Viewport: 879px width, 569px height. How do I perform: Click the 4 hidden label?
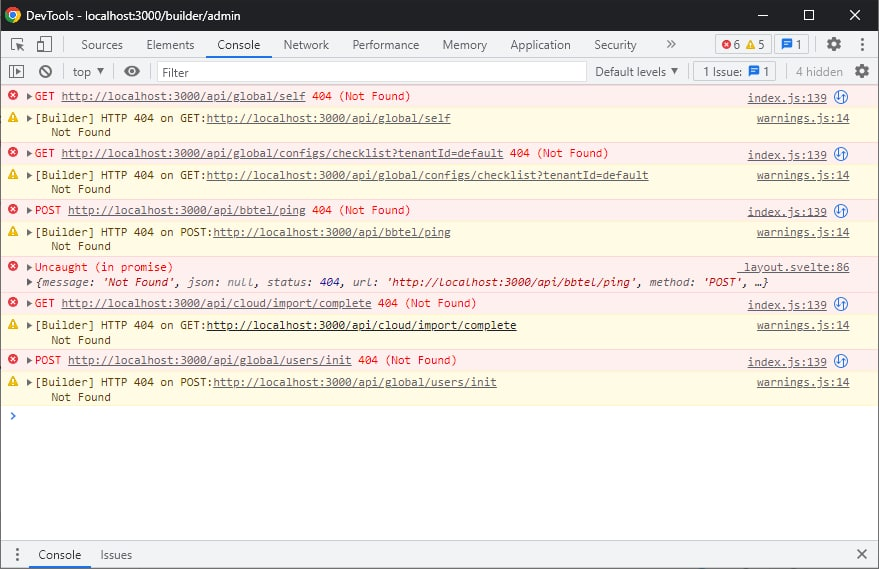pos(818,72)
